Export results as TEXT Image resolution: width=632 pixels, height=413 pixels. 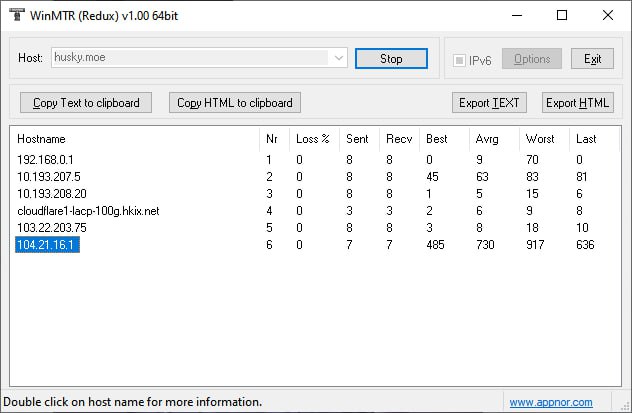point(489,103)
